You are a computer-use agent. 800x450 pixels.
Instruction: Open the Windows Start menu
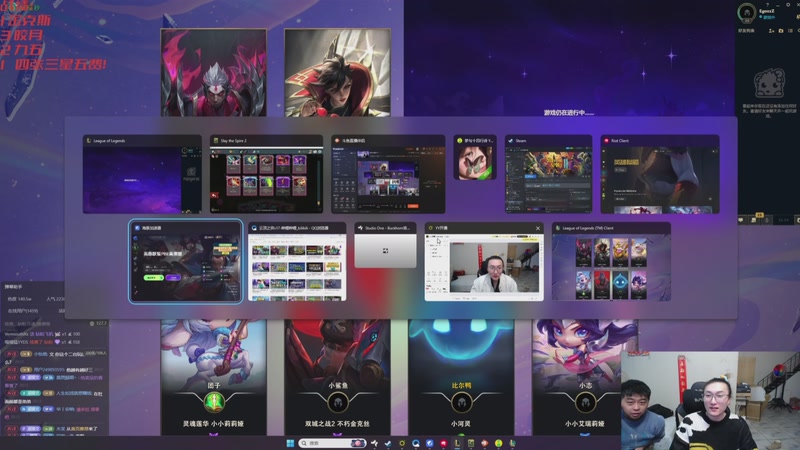point(290,443)
